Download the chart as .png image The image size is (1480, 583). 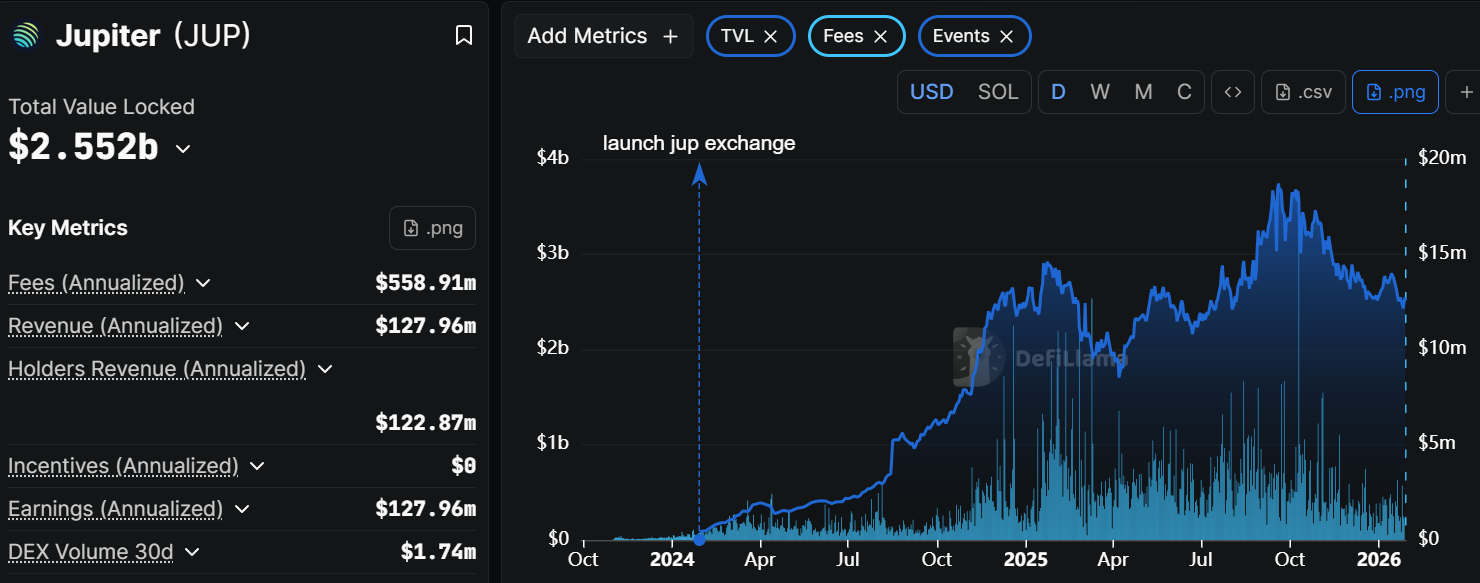1395,92
